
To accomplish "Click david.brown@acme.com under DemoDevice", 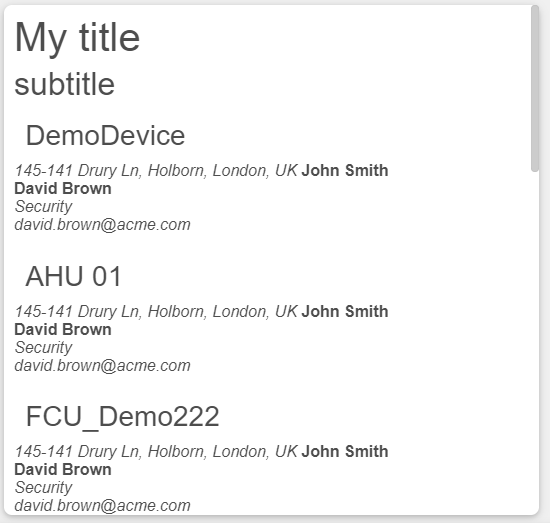I will coord(102,225).
